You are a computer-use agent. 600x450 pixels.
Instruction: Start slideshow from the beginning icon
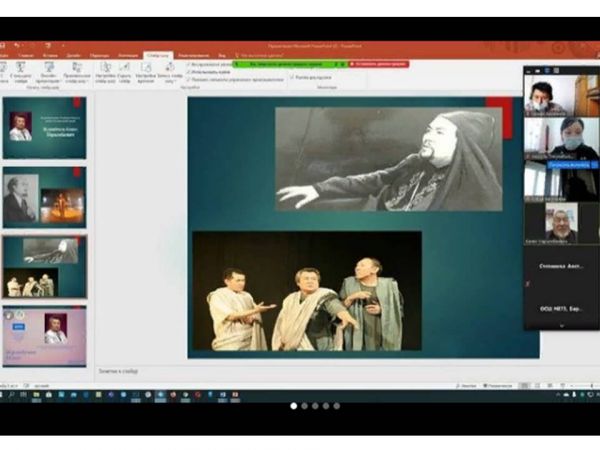(4, 68)
